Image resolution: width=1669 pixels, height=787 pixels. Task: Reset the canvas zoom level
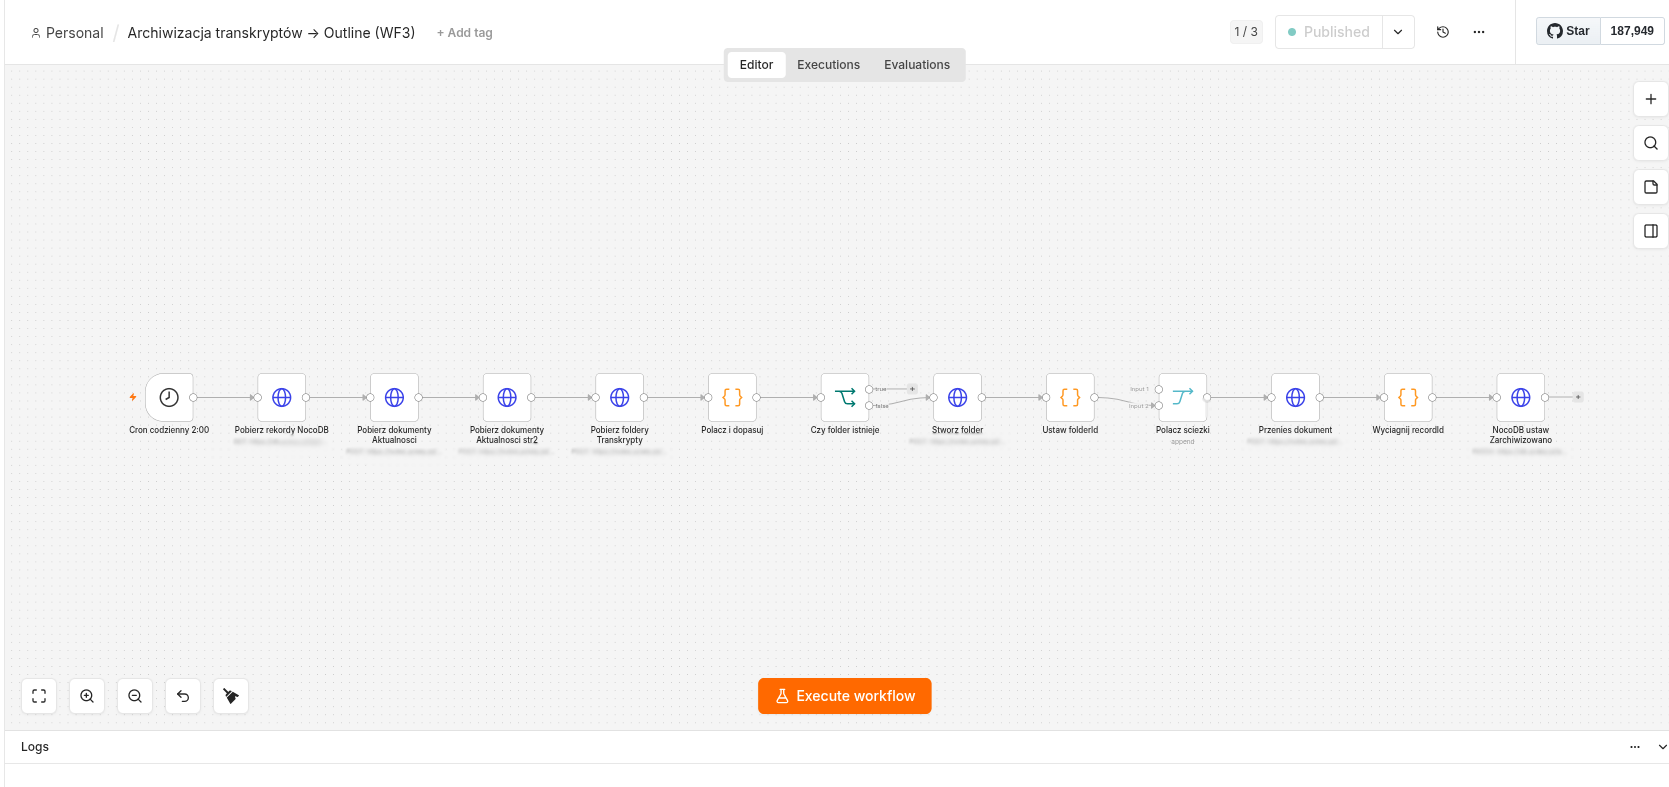point(183,696)
